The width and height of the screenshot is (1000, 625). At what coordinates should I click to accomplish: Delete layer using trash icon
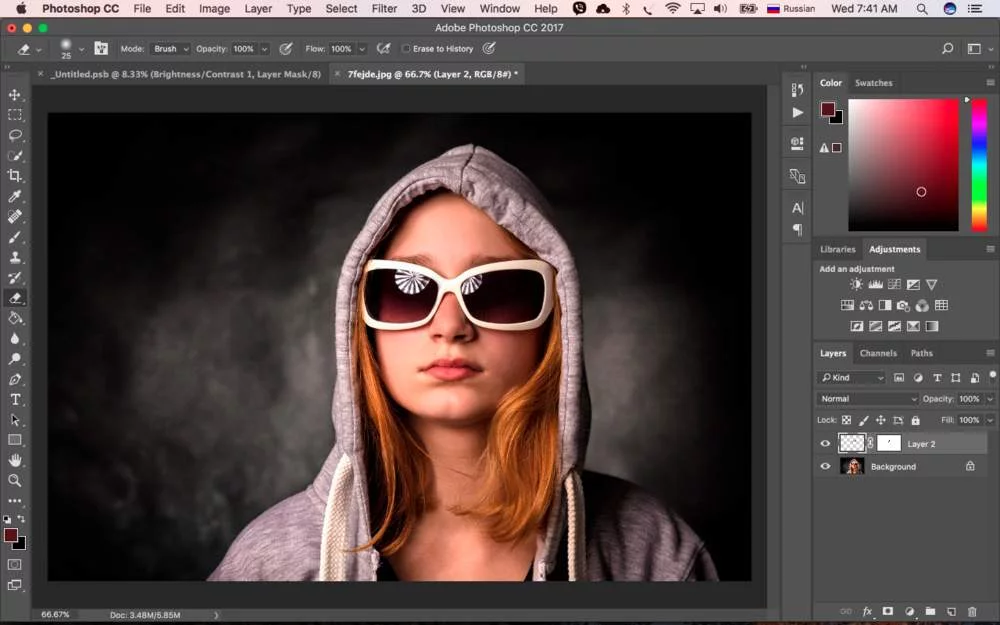(972, 611)
